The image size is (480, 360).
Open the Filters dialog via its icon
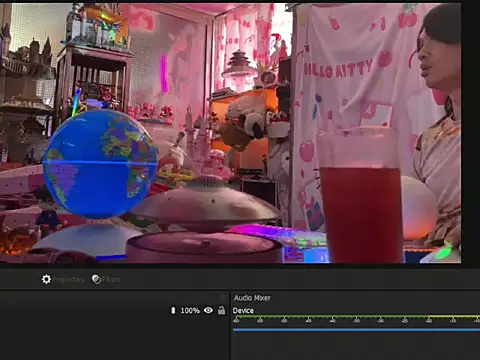click(x=96, y=279)
